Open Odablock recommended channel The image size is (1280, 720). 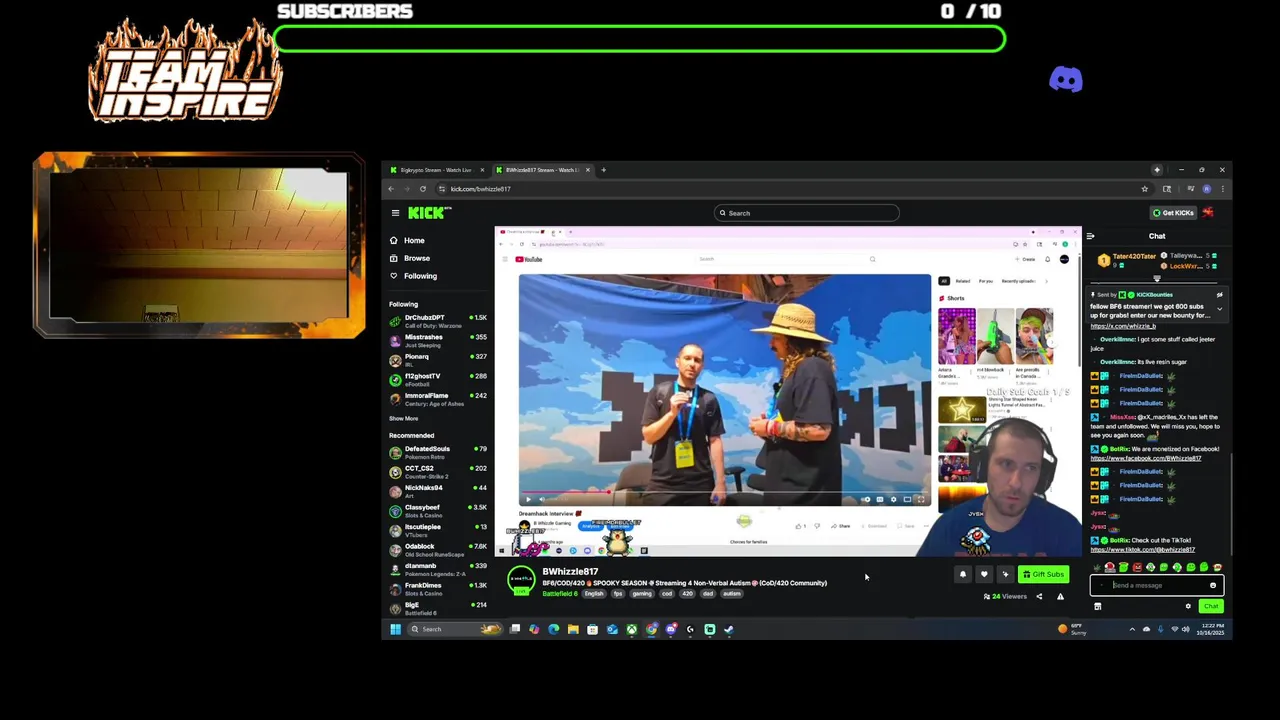pyautogui.click(x=438, y=549)
